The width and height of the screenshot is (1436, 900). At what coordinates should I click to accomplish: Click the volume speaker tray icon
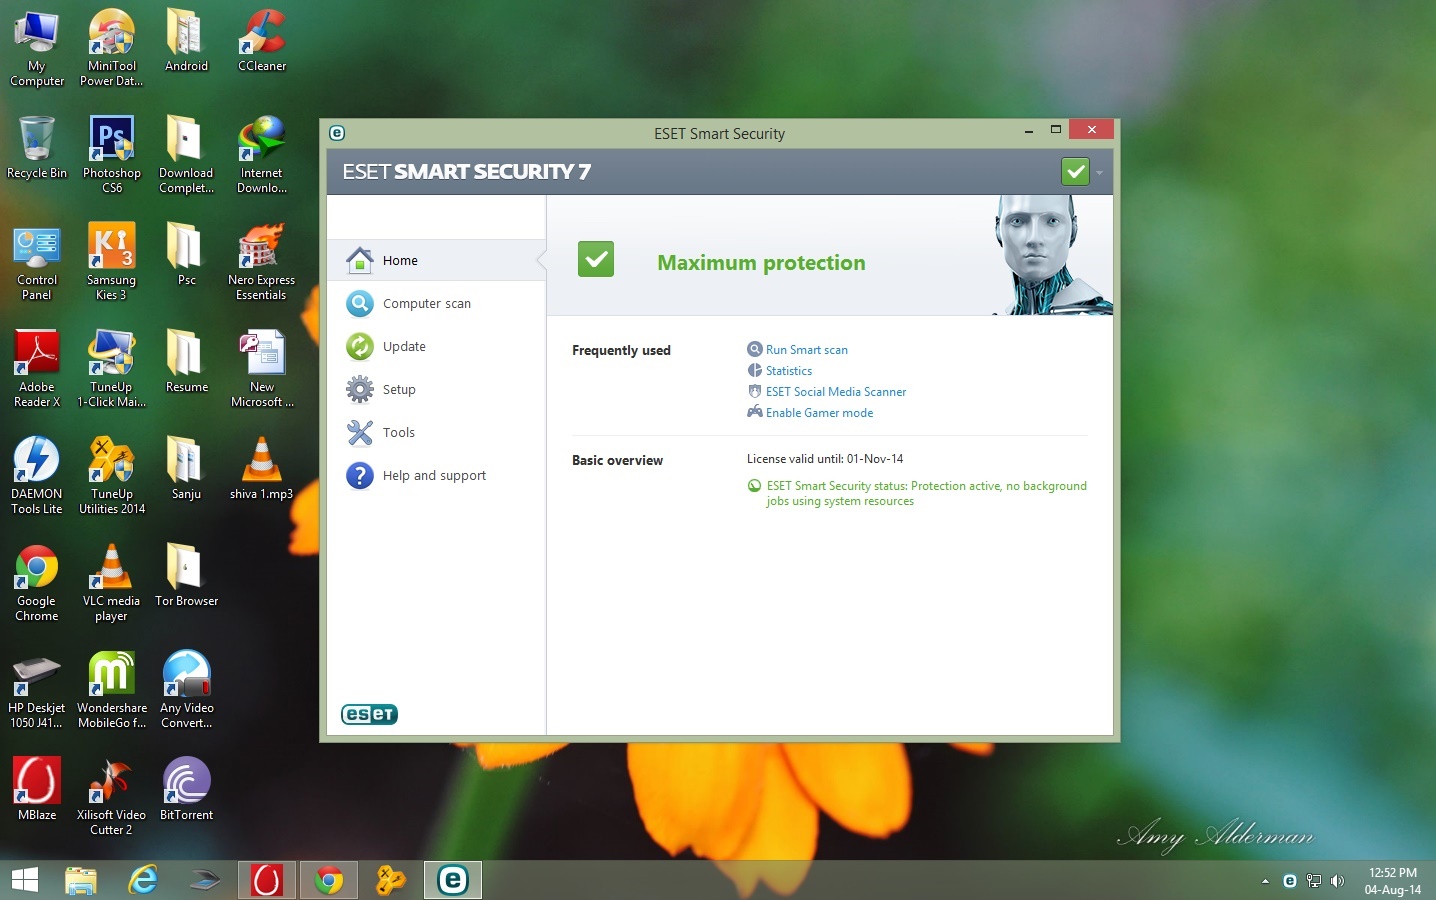coord(1338,881)
